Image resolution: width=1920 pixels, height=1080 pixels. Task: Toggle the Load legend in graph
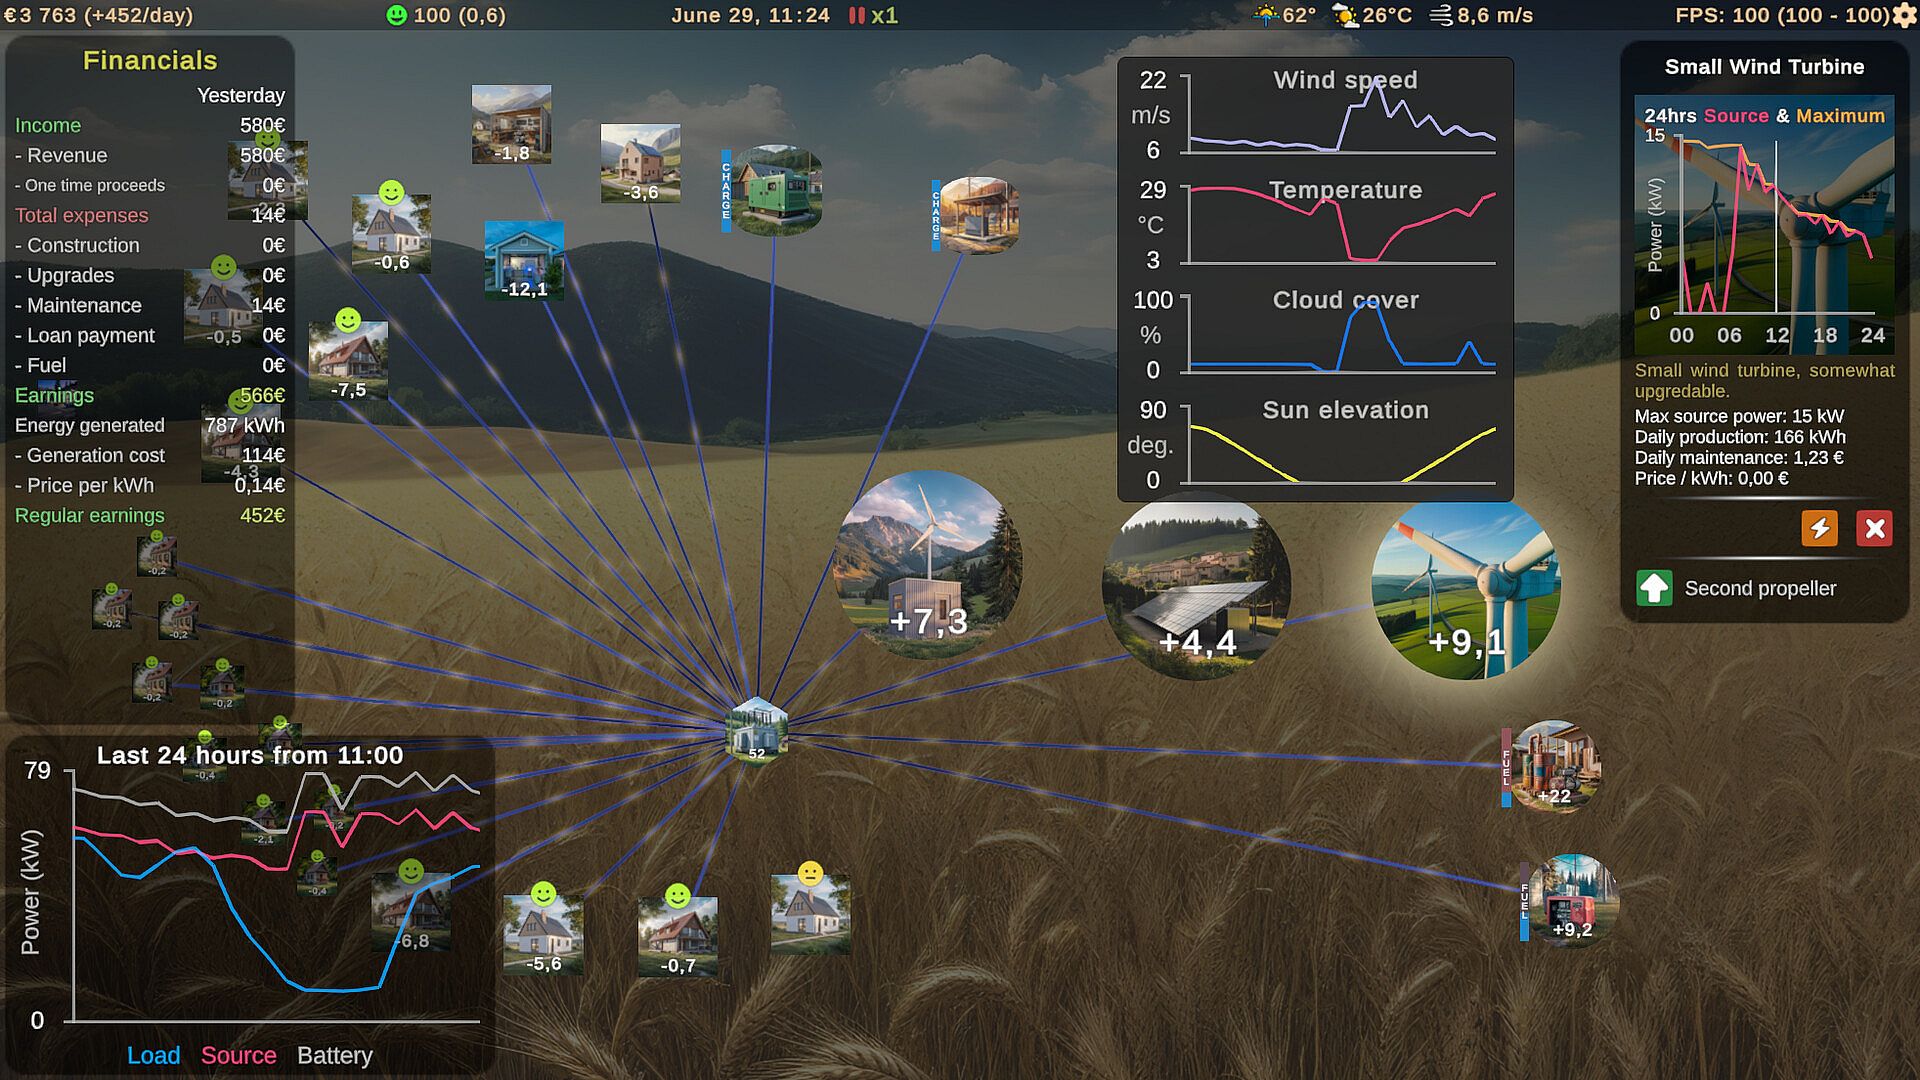click(x=153, y=1055)
